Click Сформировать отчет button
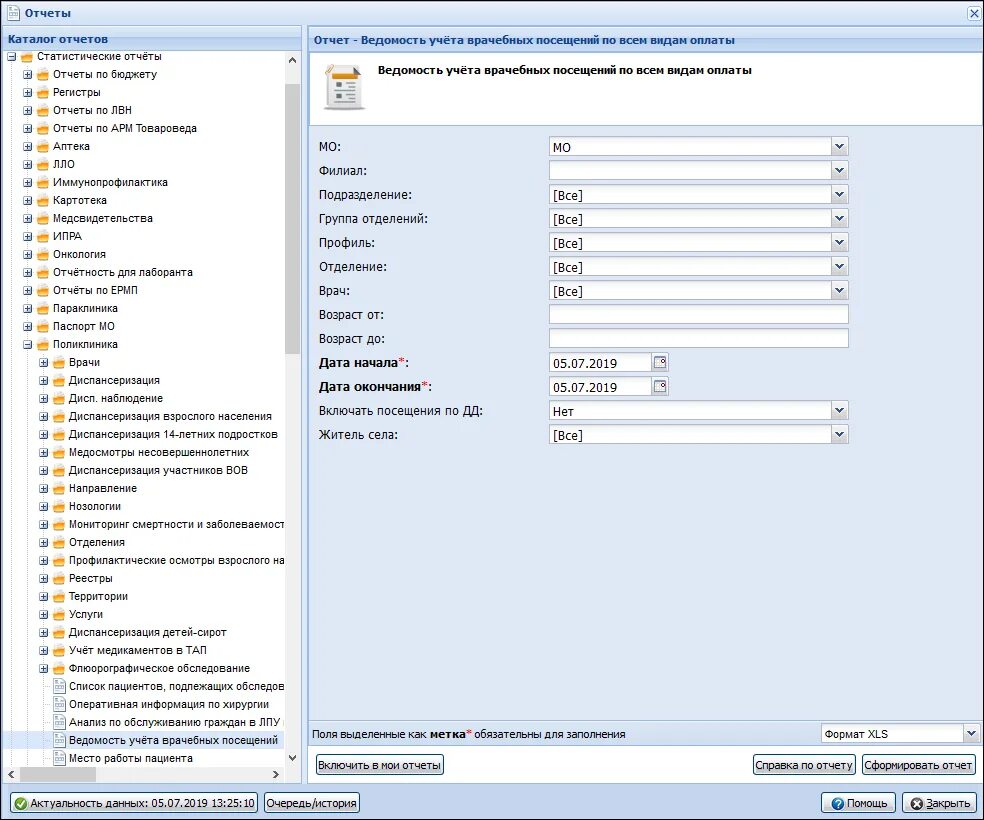 (918, 765)
